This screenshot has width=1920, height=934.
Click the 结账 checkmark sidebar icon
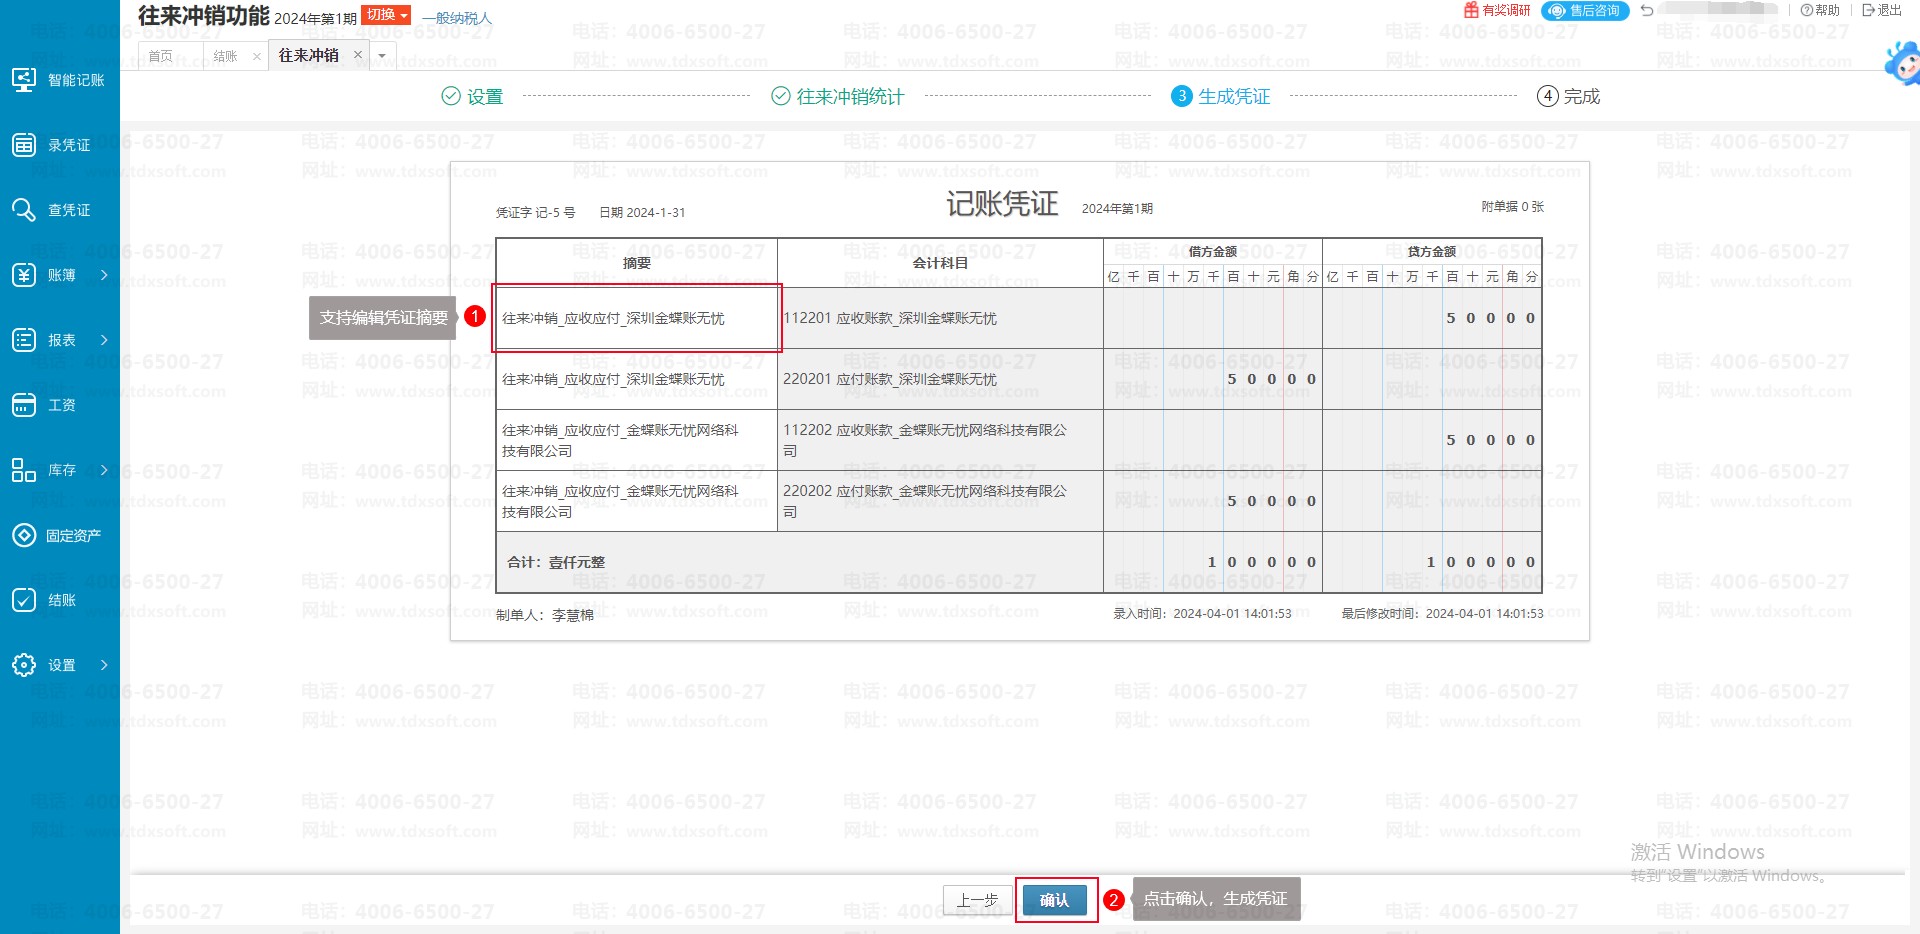point(24,600)
